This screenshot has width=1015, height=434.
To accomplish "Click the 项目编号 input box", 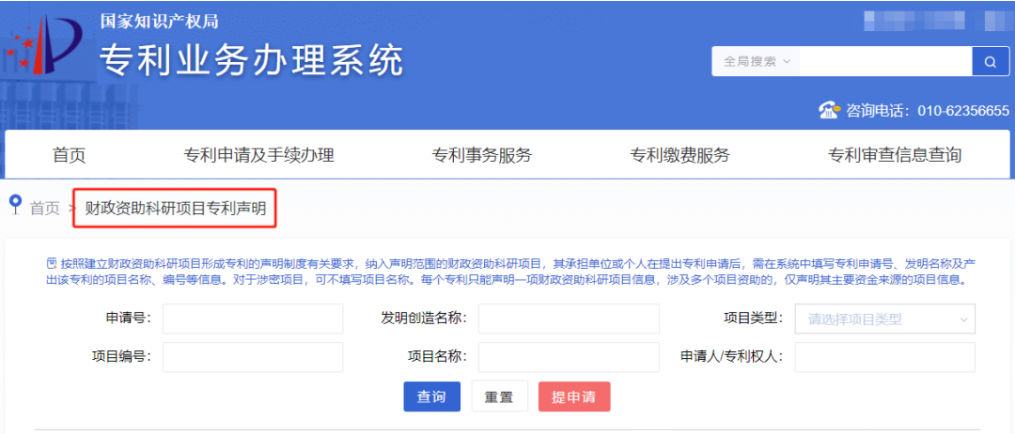I will (x=252, y=357).
